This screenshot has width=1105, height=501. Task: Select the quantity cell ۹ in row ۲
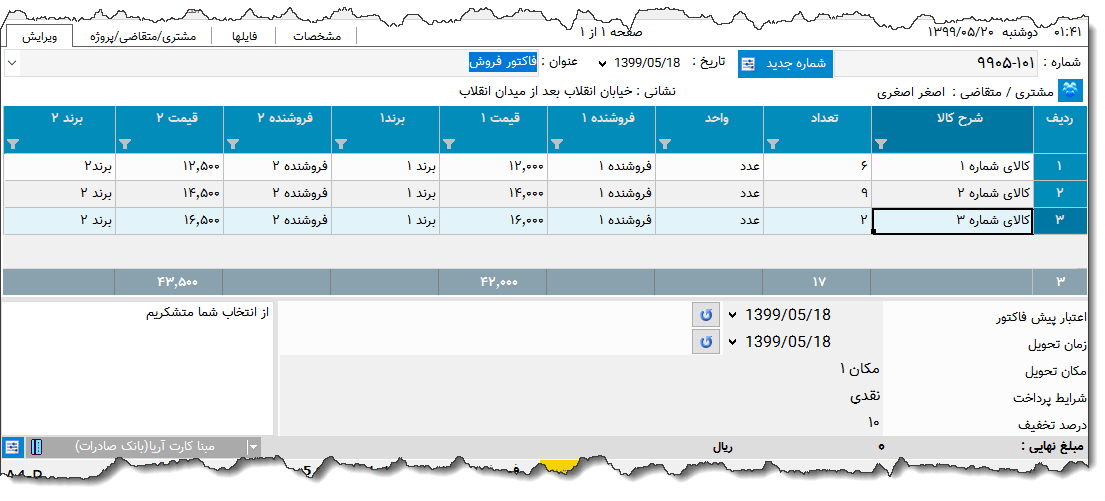point(817,194)
